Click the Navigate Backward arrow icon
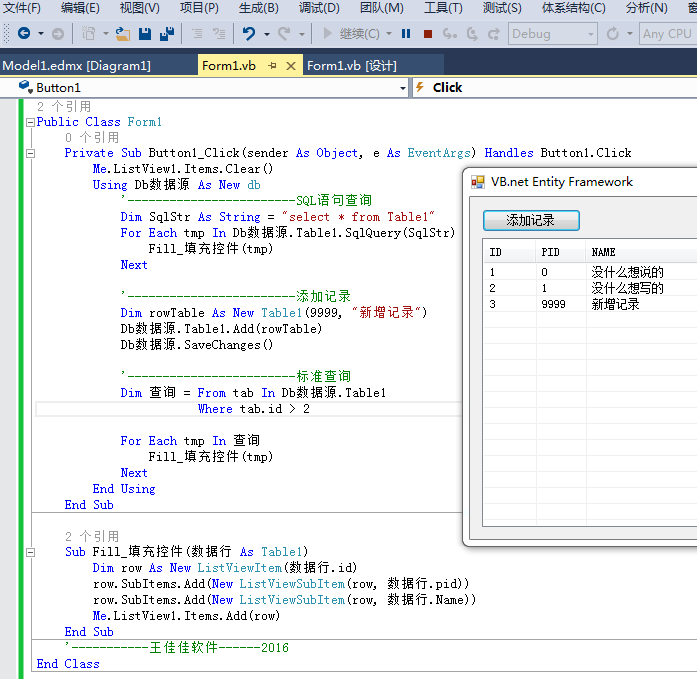The height and width of the screenshot is (679, 697). coord(23,34)
